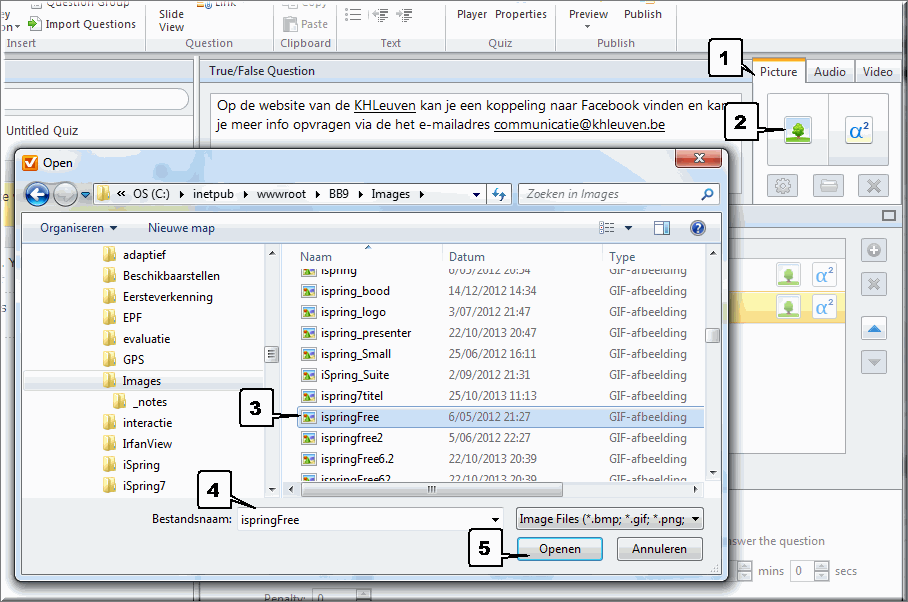
Task: Expand the view options dropdown arrow
Action: 628,228
